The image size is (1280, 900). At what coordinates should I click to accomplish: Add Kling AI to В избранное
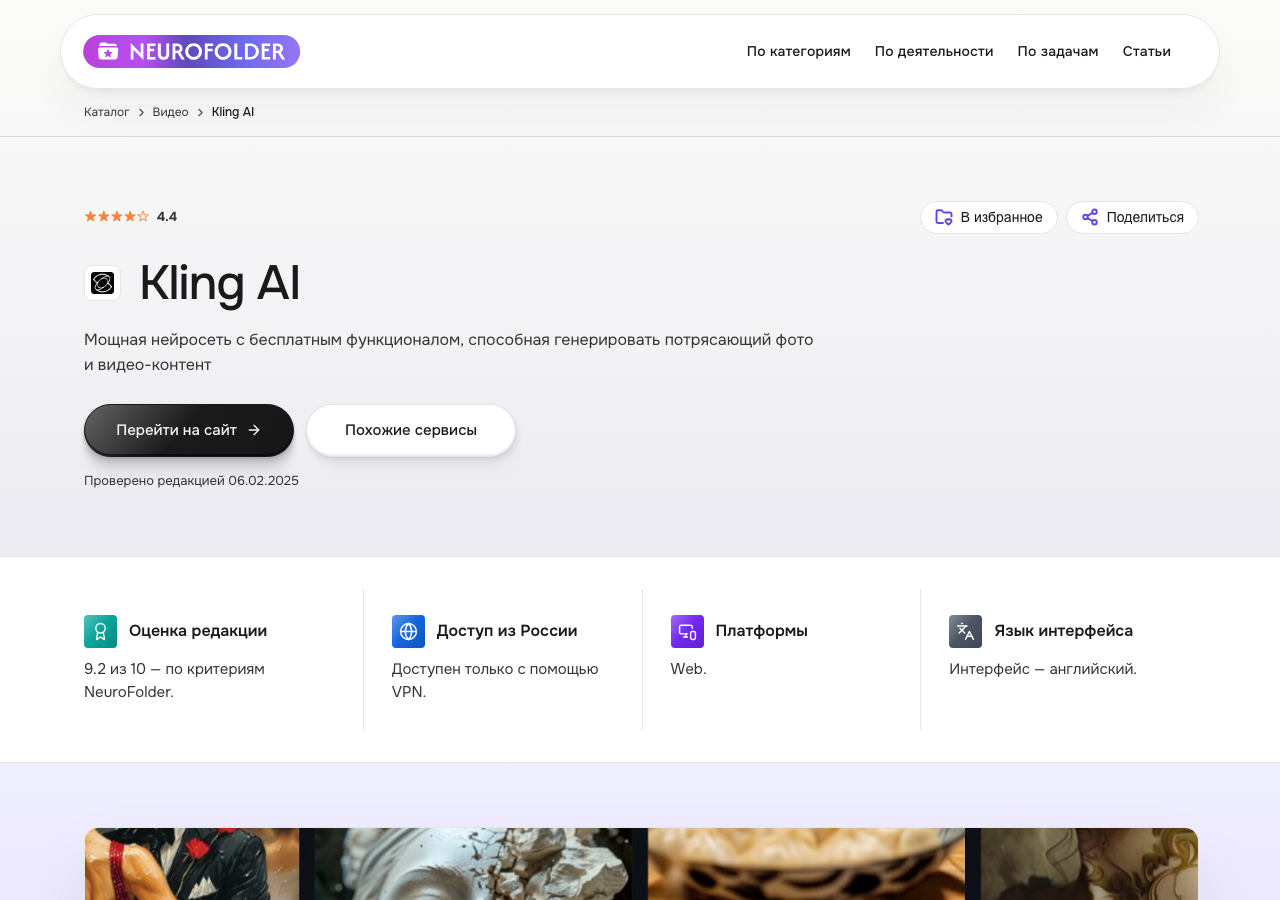tap(988, 217)
